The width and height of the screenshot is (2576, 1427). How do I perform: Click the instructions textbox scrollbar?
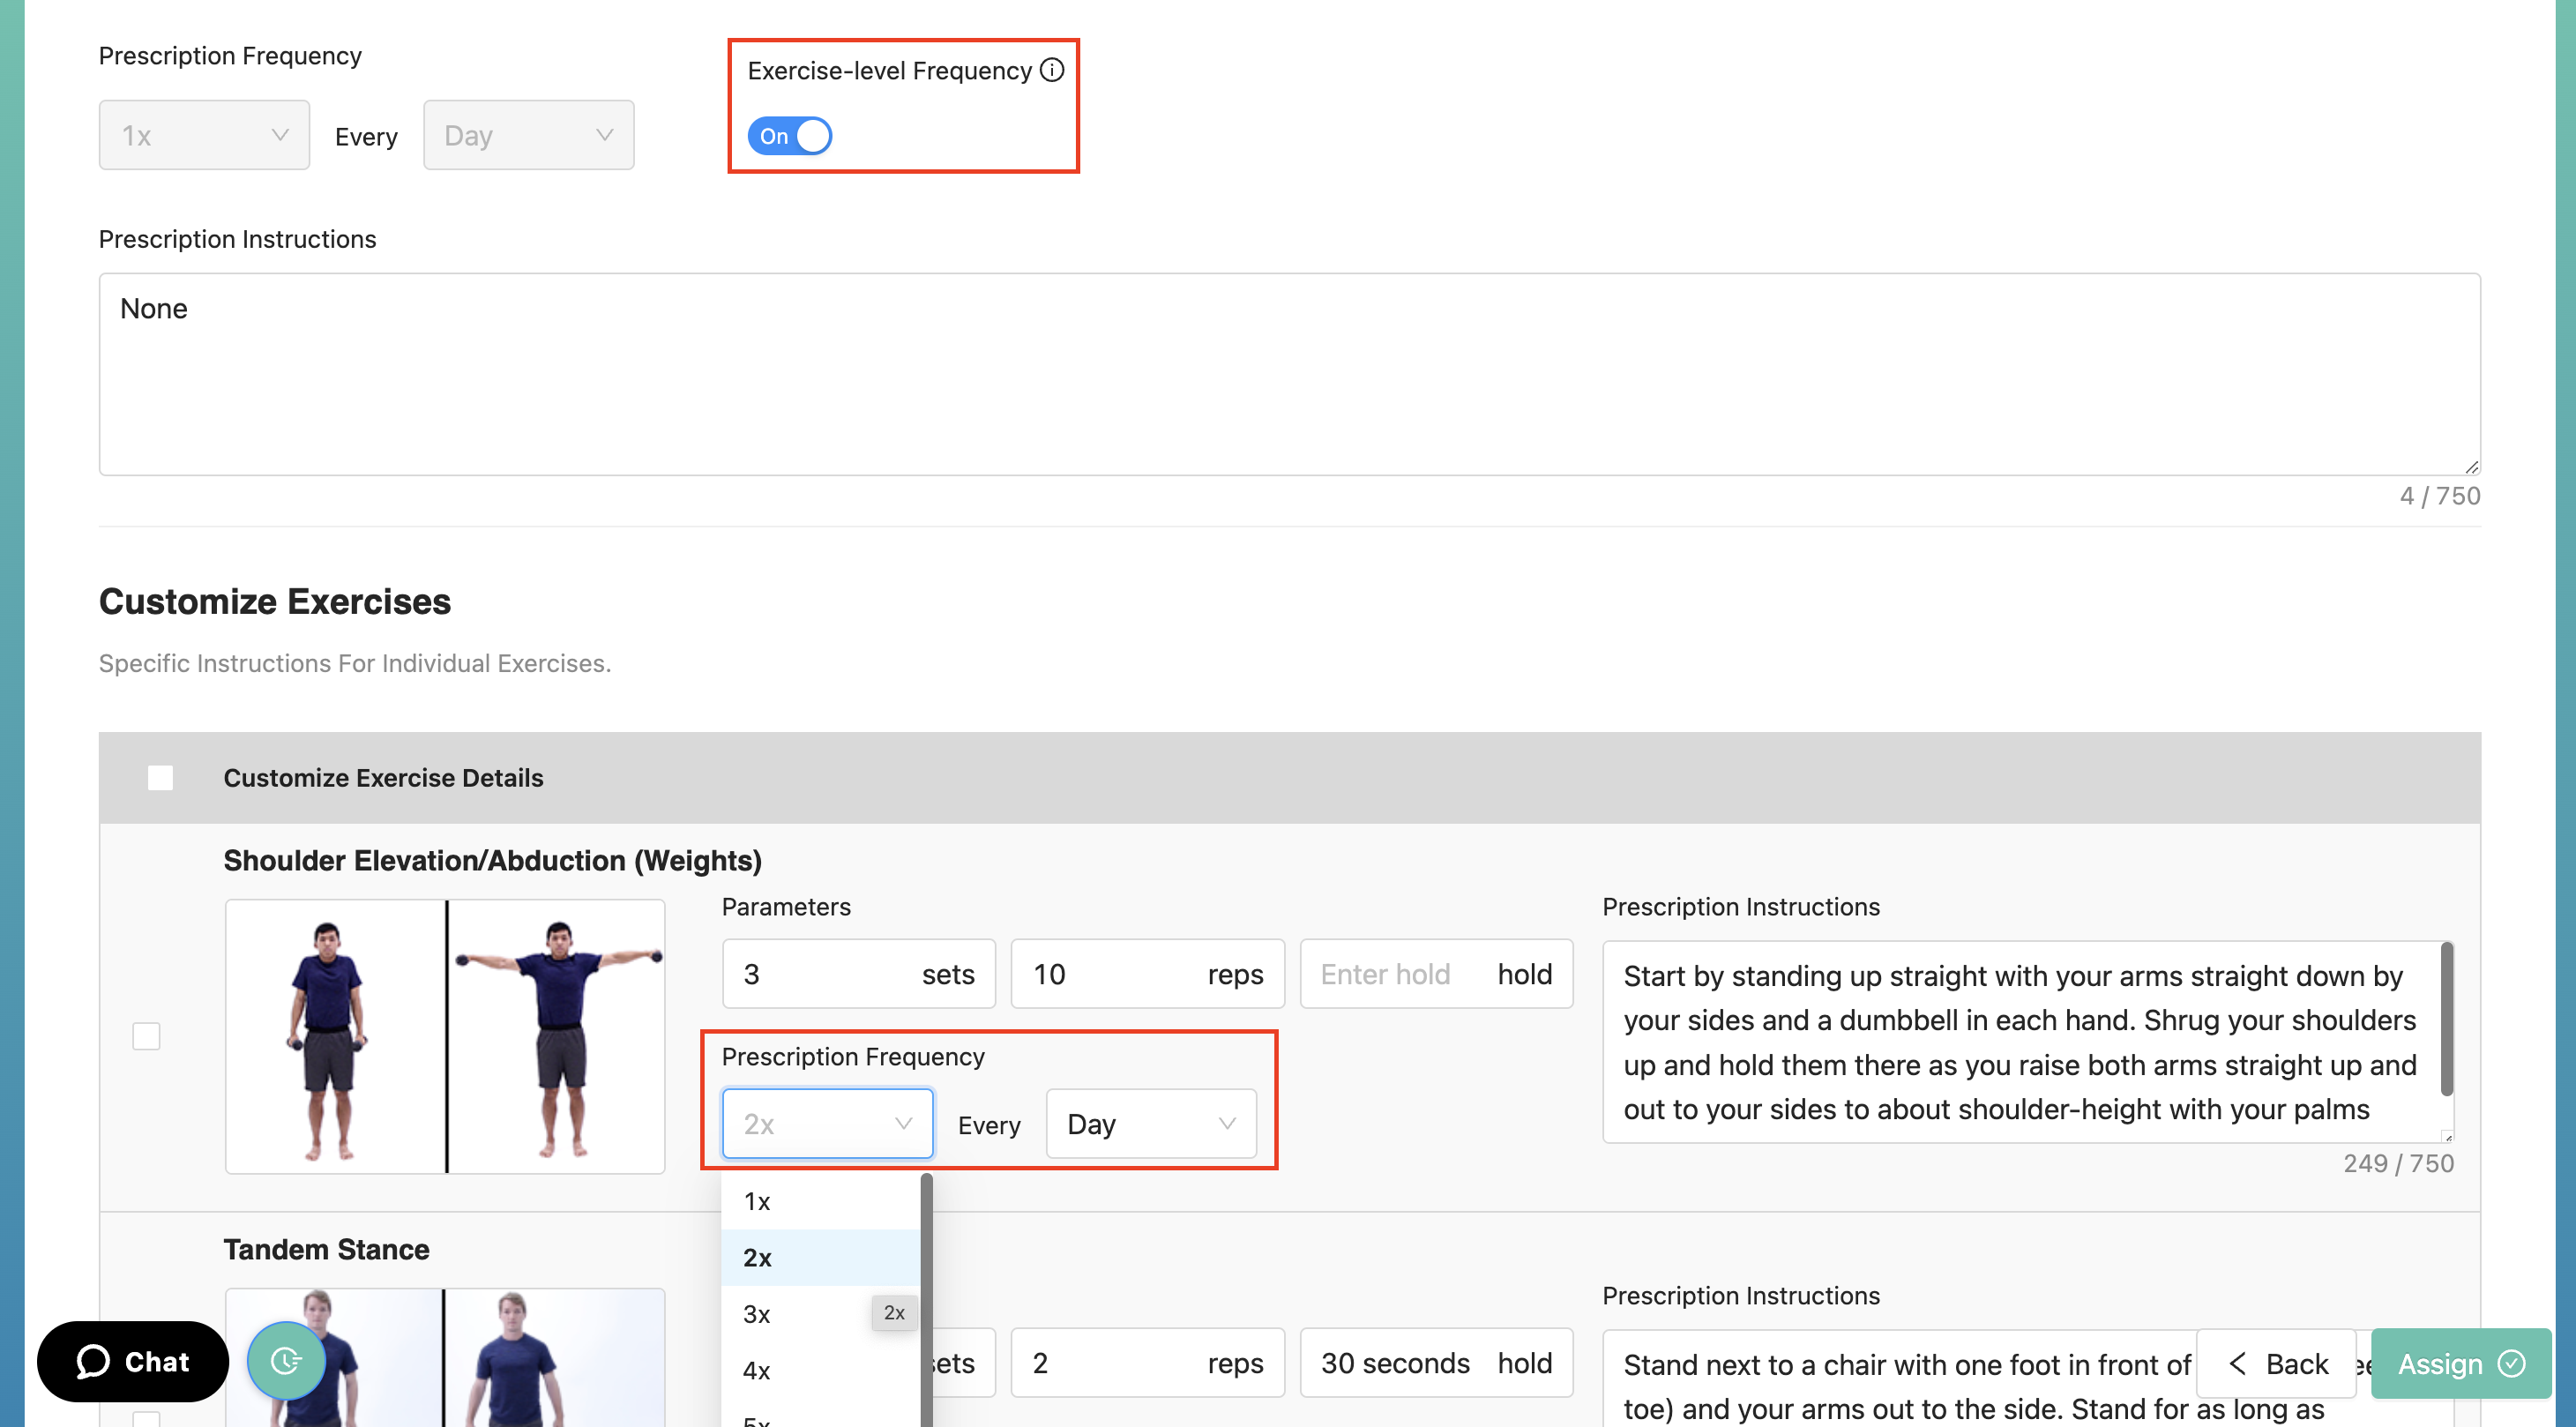pos(2446,1020)
